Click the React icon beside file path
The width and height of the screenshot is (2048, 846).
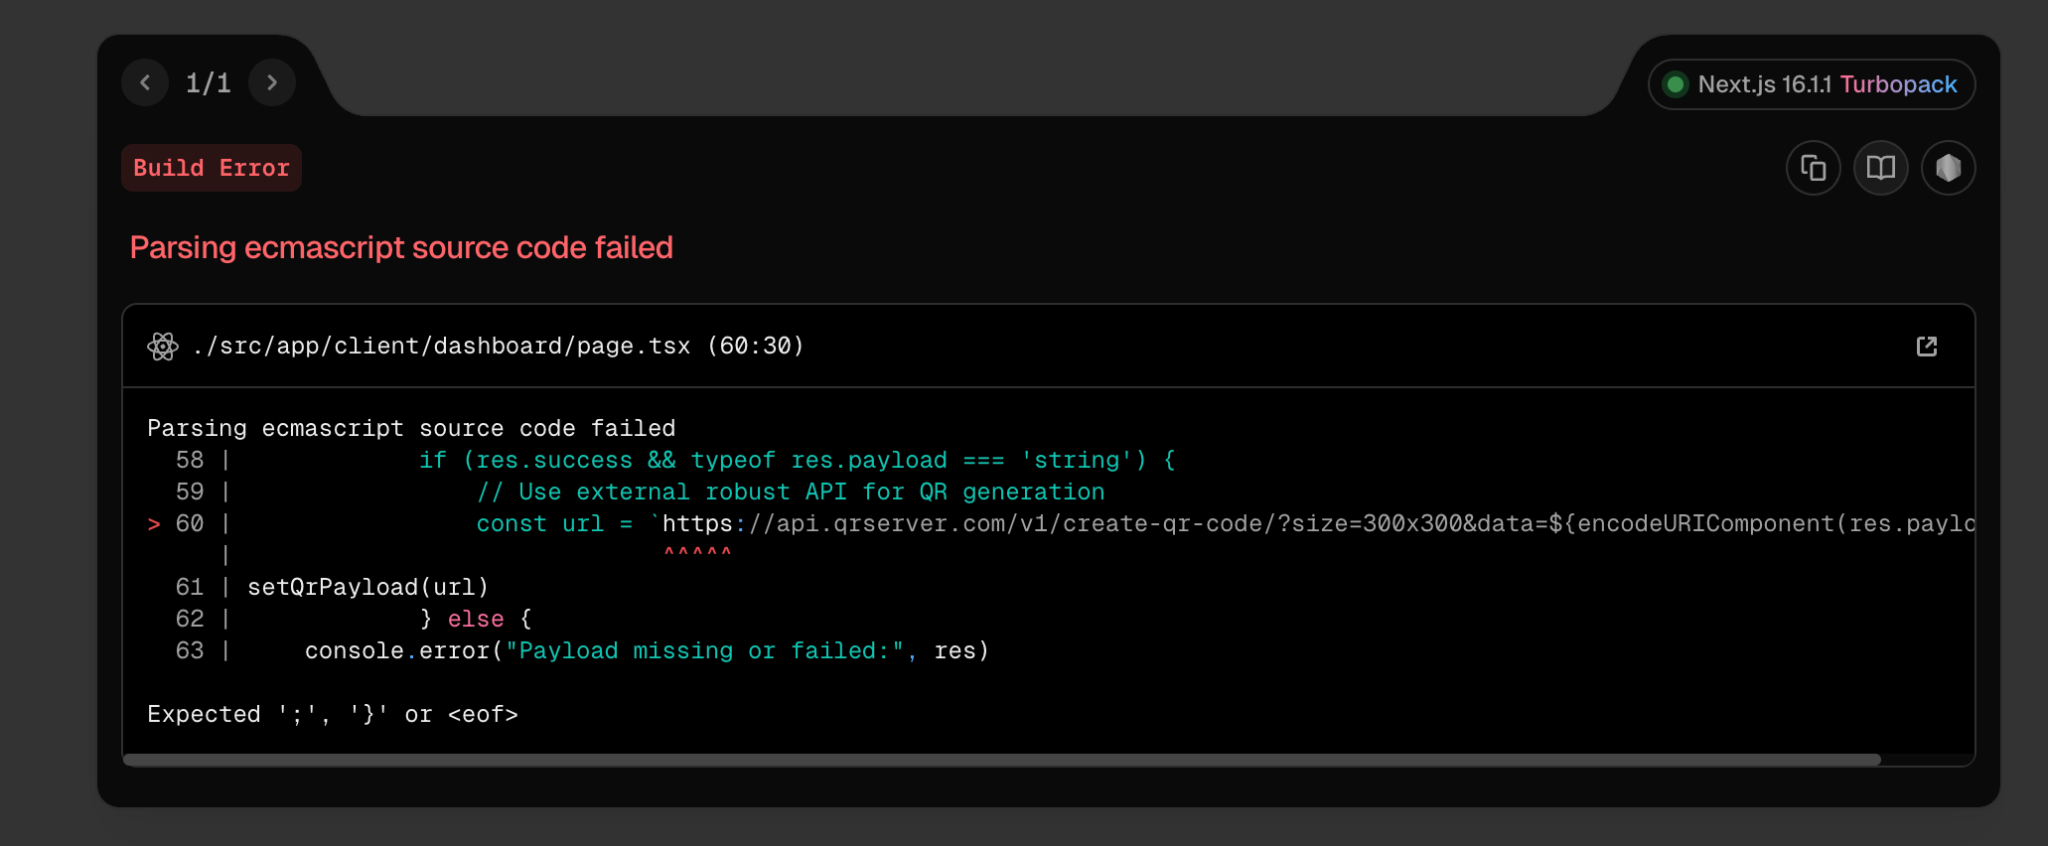[163, 346]
